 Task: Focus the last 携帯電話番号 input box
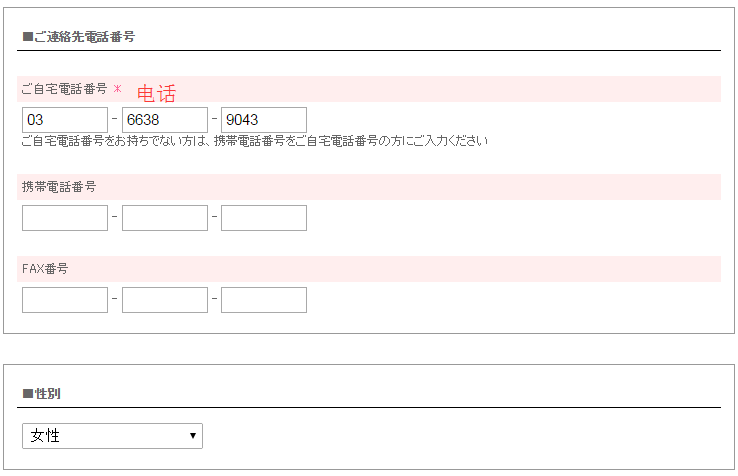(263, 218)
